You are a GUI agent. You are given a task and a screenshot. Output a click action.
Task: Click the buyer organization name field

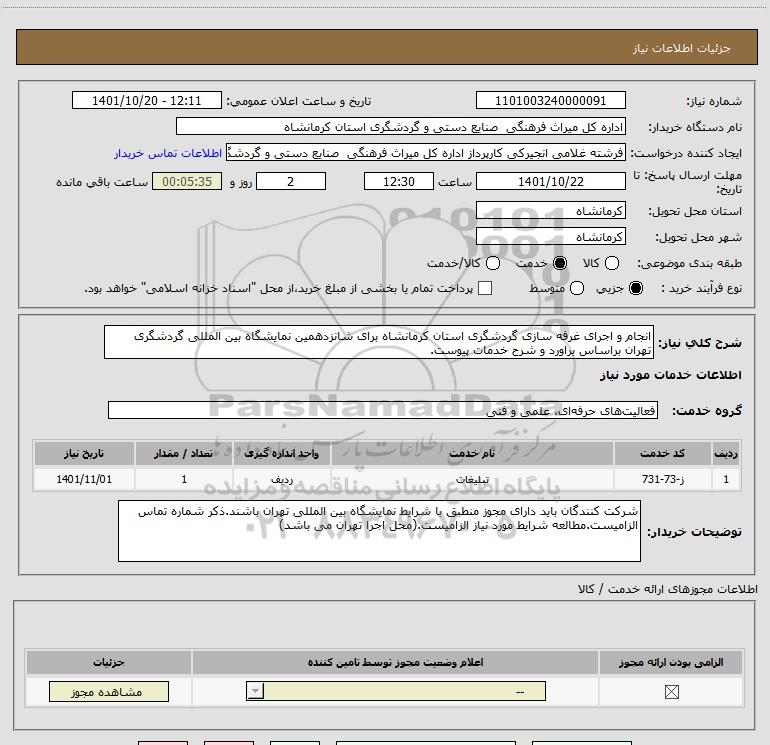(x=401, y=127)
